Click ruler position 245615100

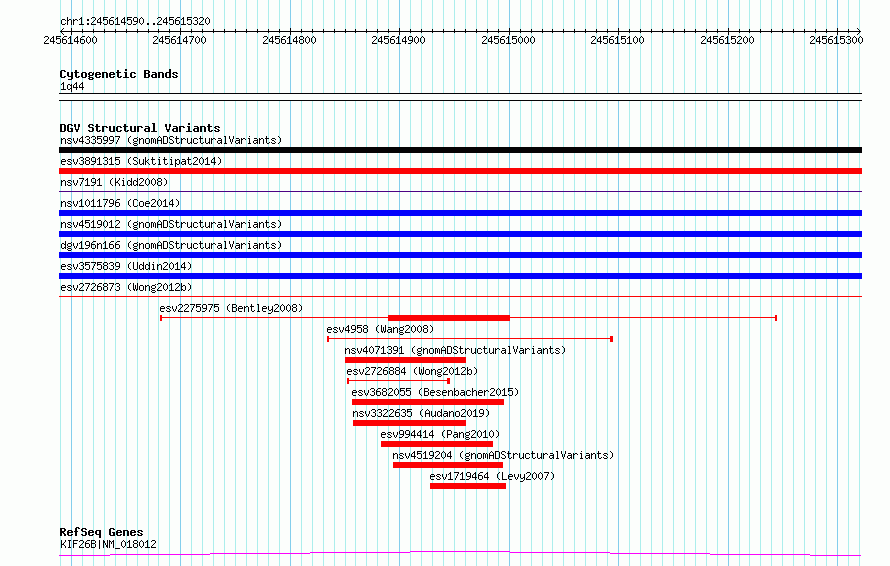point(618,40)
